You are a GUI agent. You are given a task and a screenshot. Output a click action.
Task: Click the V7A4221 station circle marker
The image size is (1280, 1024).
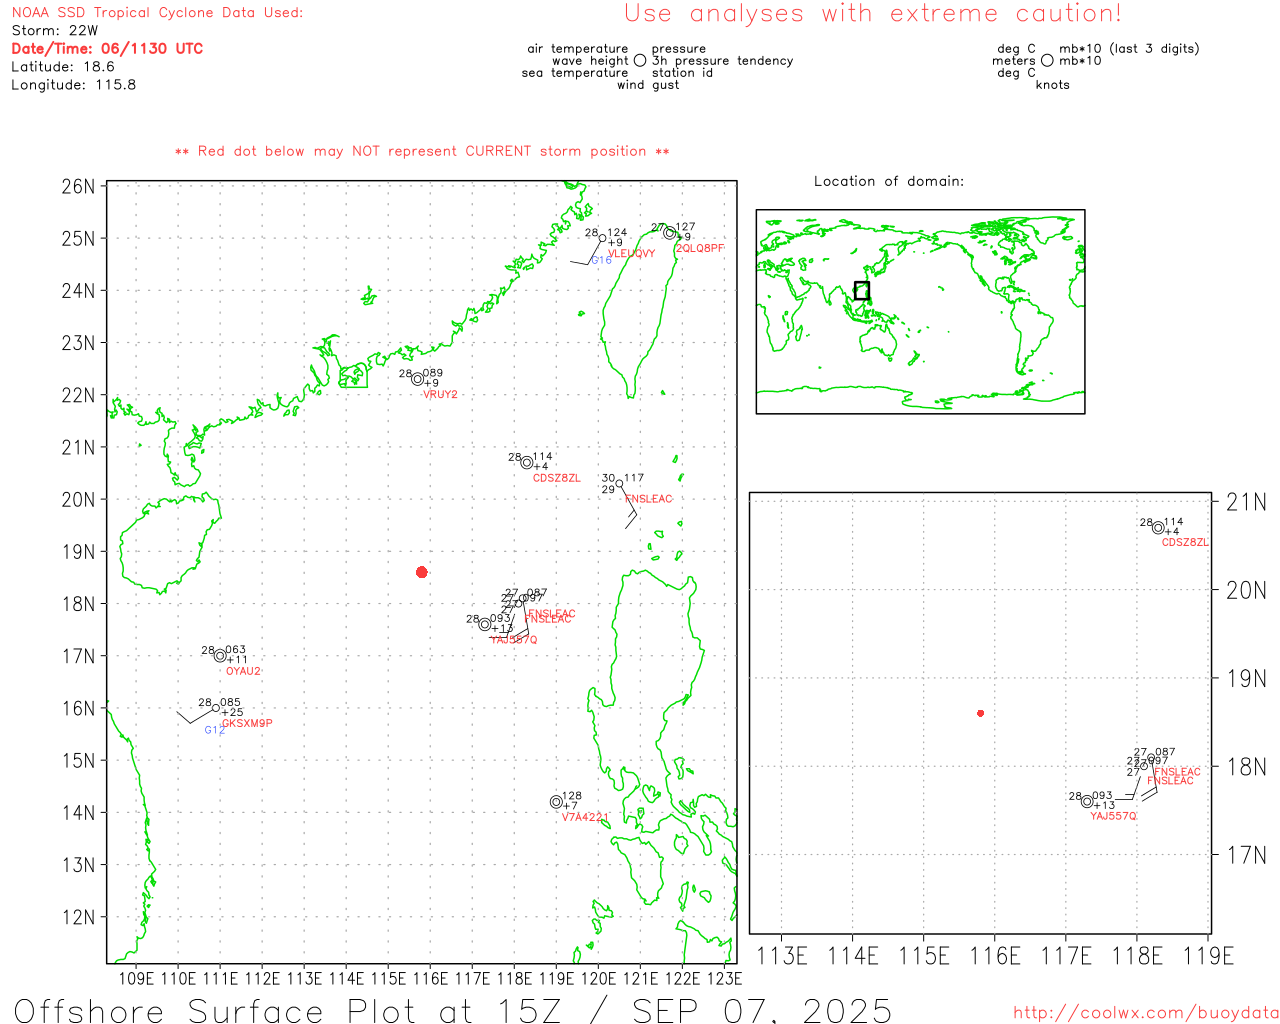[x=556, y=802]
